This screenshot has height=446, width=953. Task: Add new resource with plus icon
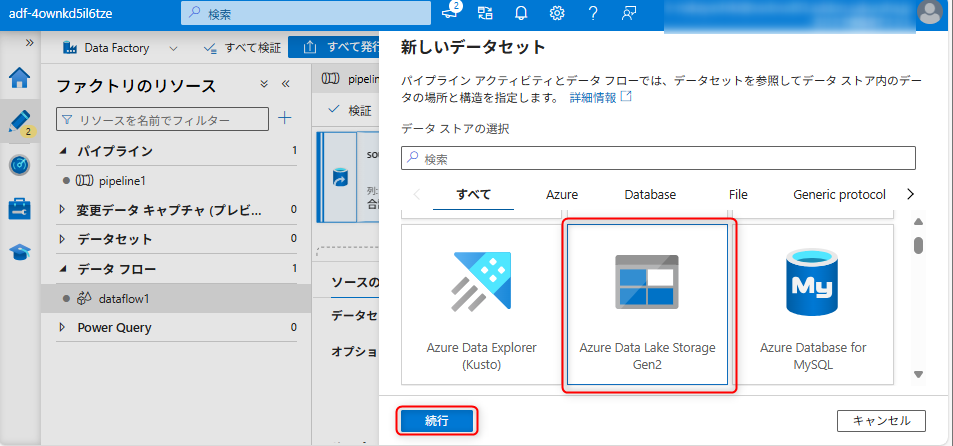(x=284, y=118)
